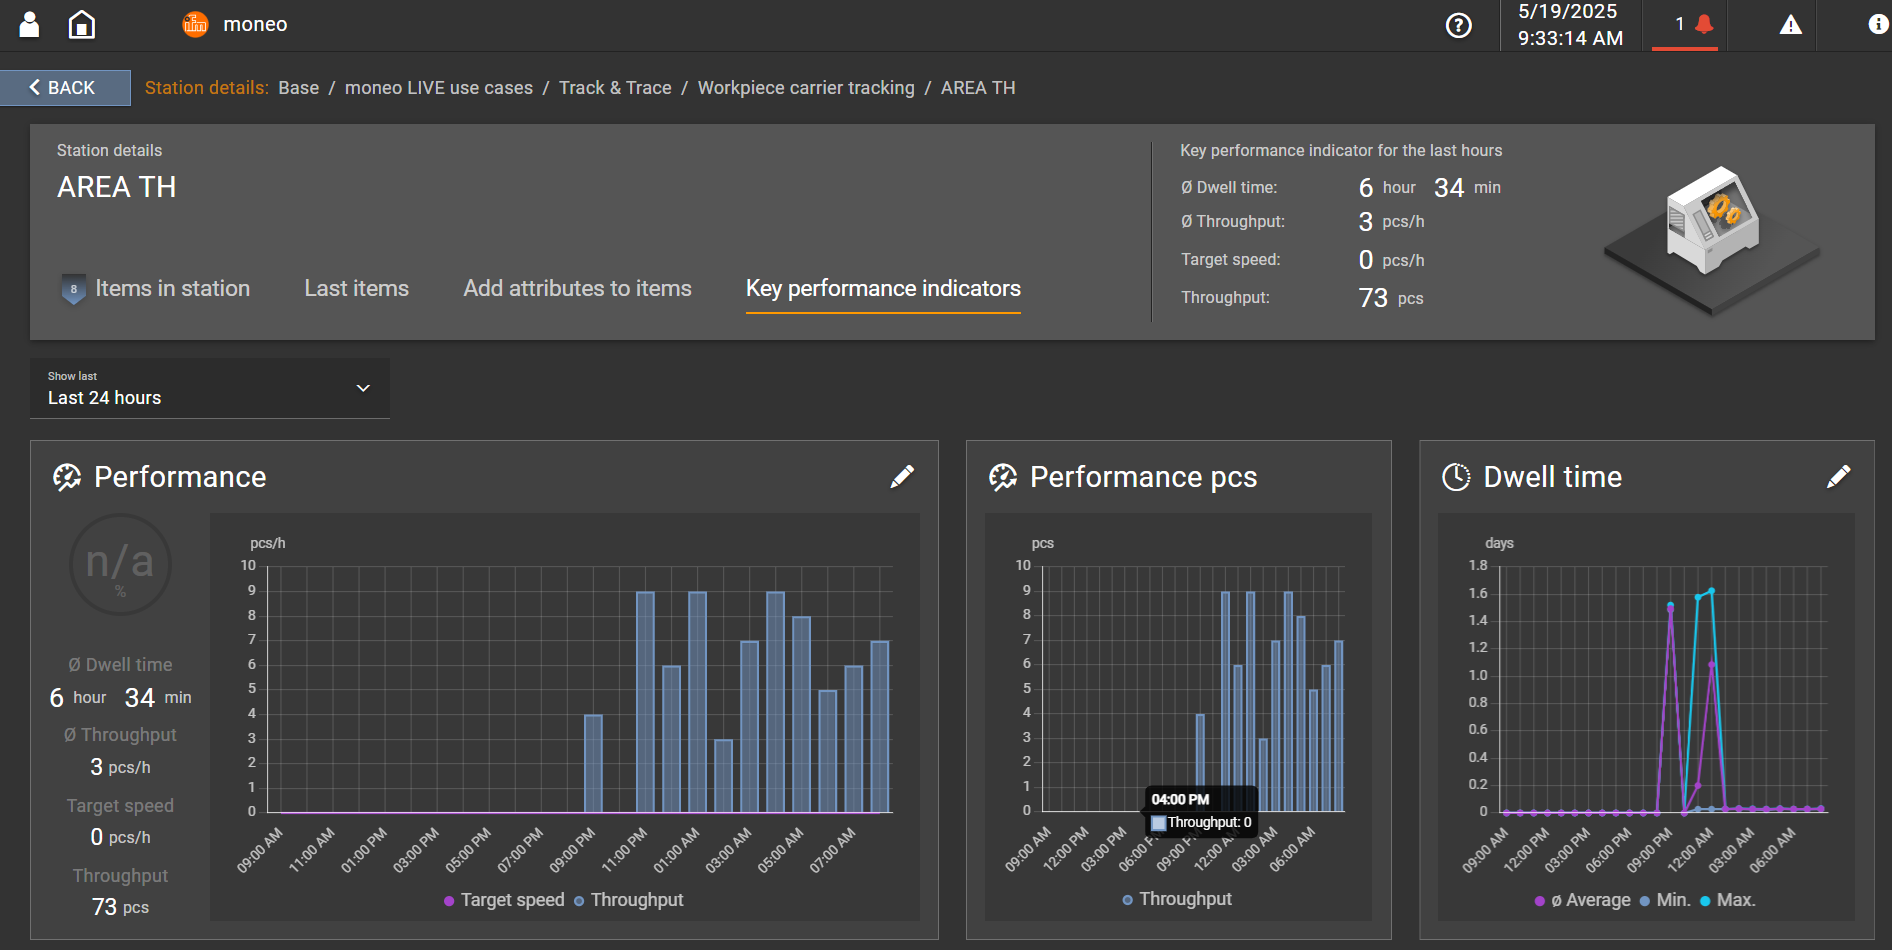The width and height of the screenshot is (1892, 950).
Task: Open the notifications bell icon
Action: tap(1704, 24)
